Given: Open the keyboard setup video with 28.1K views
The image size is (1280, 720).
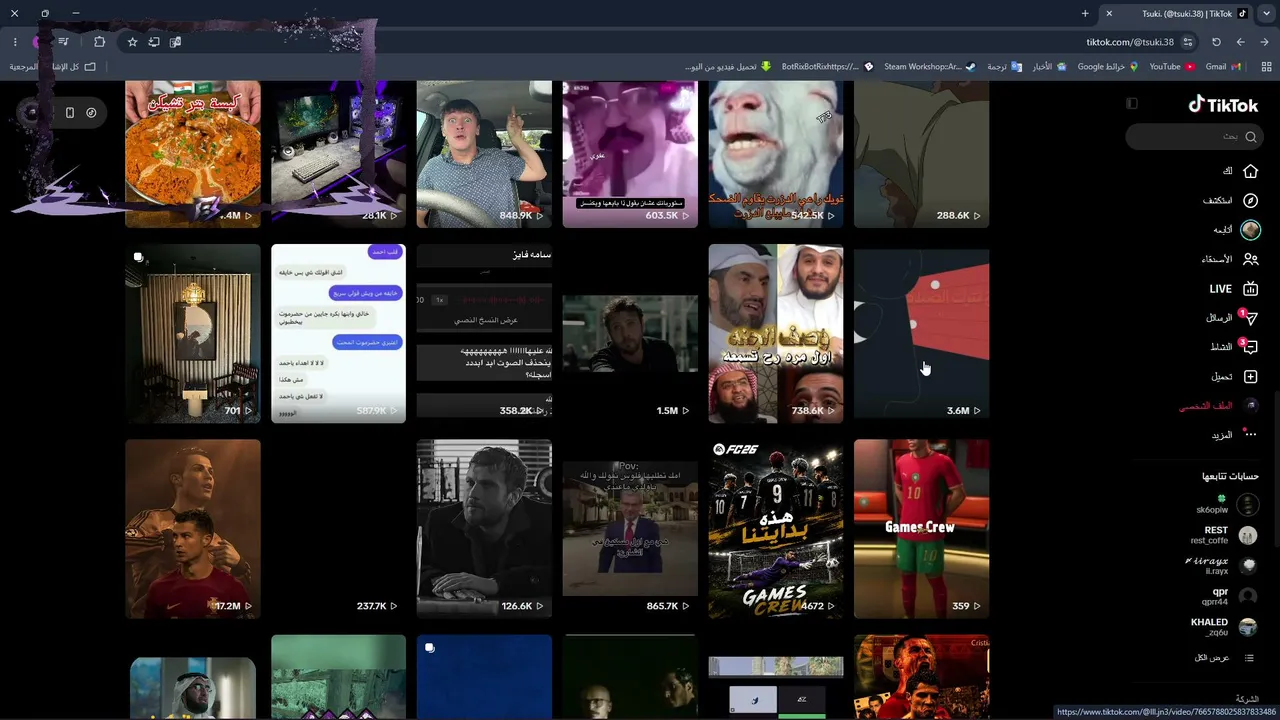Looking at the screenshot, I should point(338,153).
